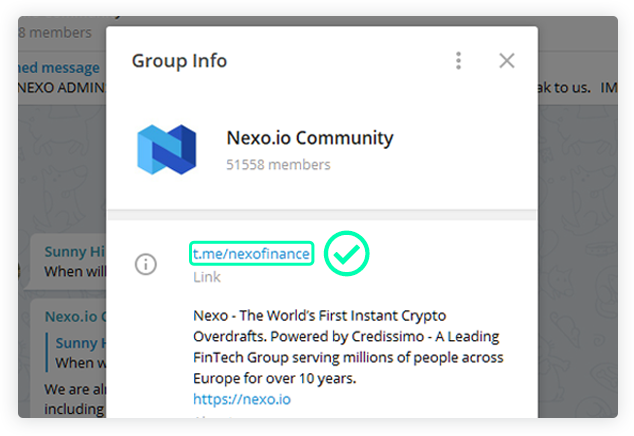This screenshot has width=634, height=436.
Task: Click the quoted Sunny reply in background chat
Action: point(76,352)
